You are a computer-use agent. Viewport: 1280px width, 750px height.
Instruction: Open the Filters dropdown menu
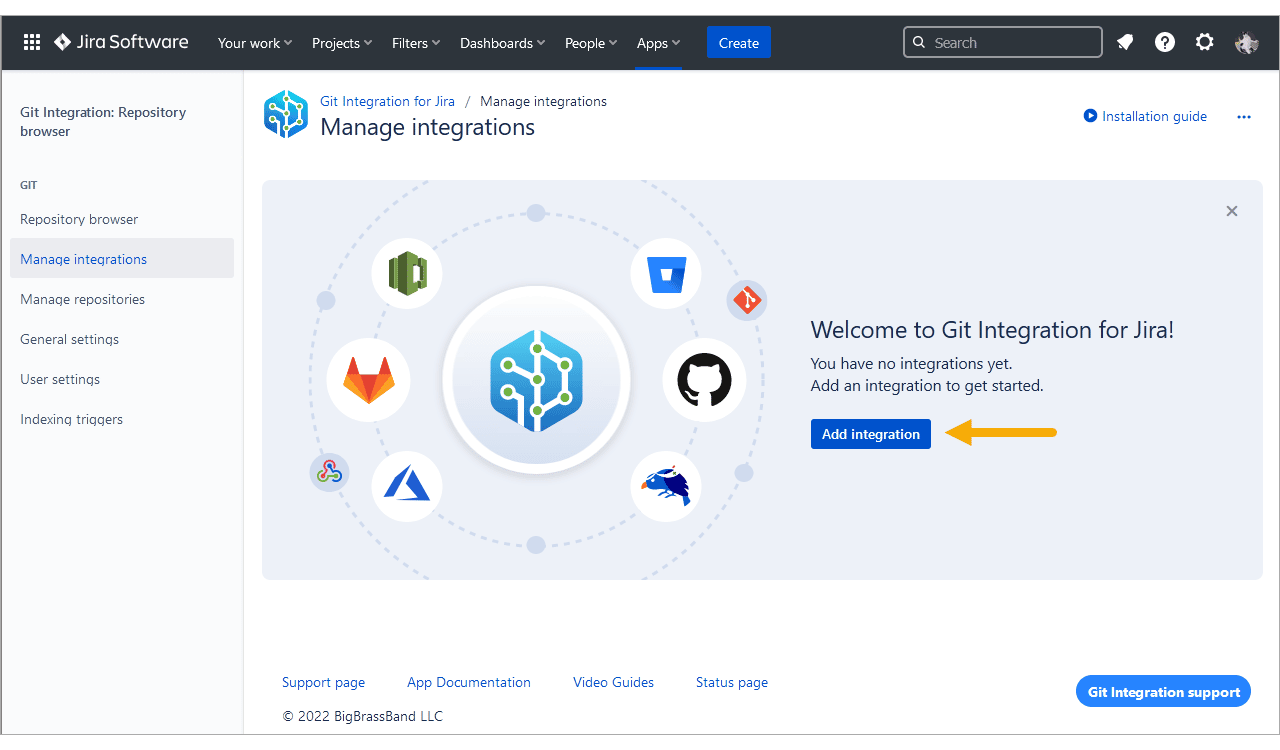click(416, 43)
